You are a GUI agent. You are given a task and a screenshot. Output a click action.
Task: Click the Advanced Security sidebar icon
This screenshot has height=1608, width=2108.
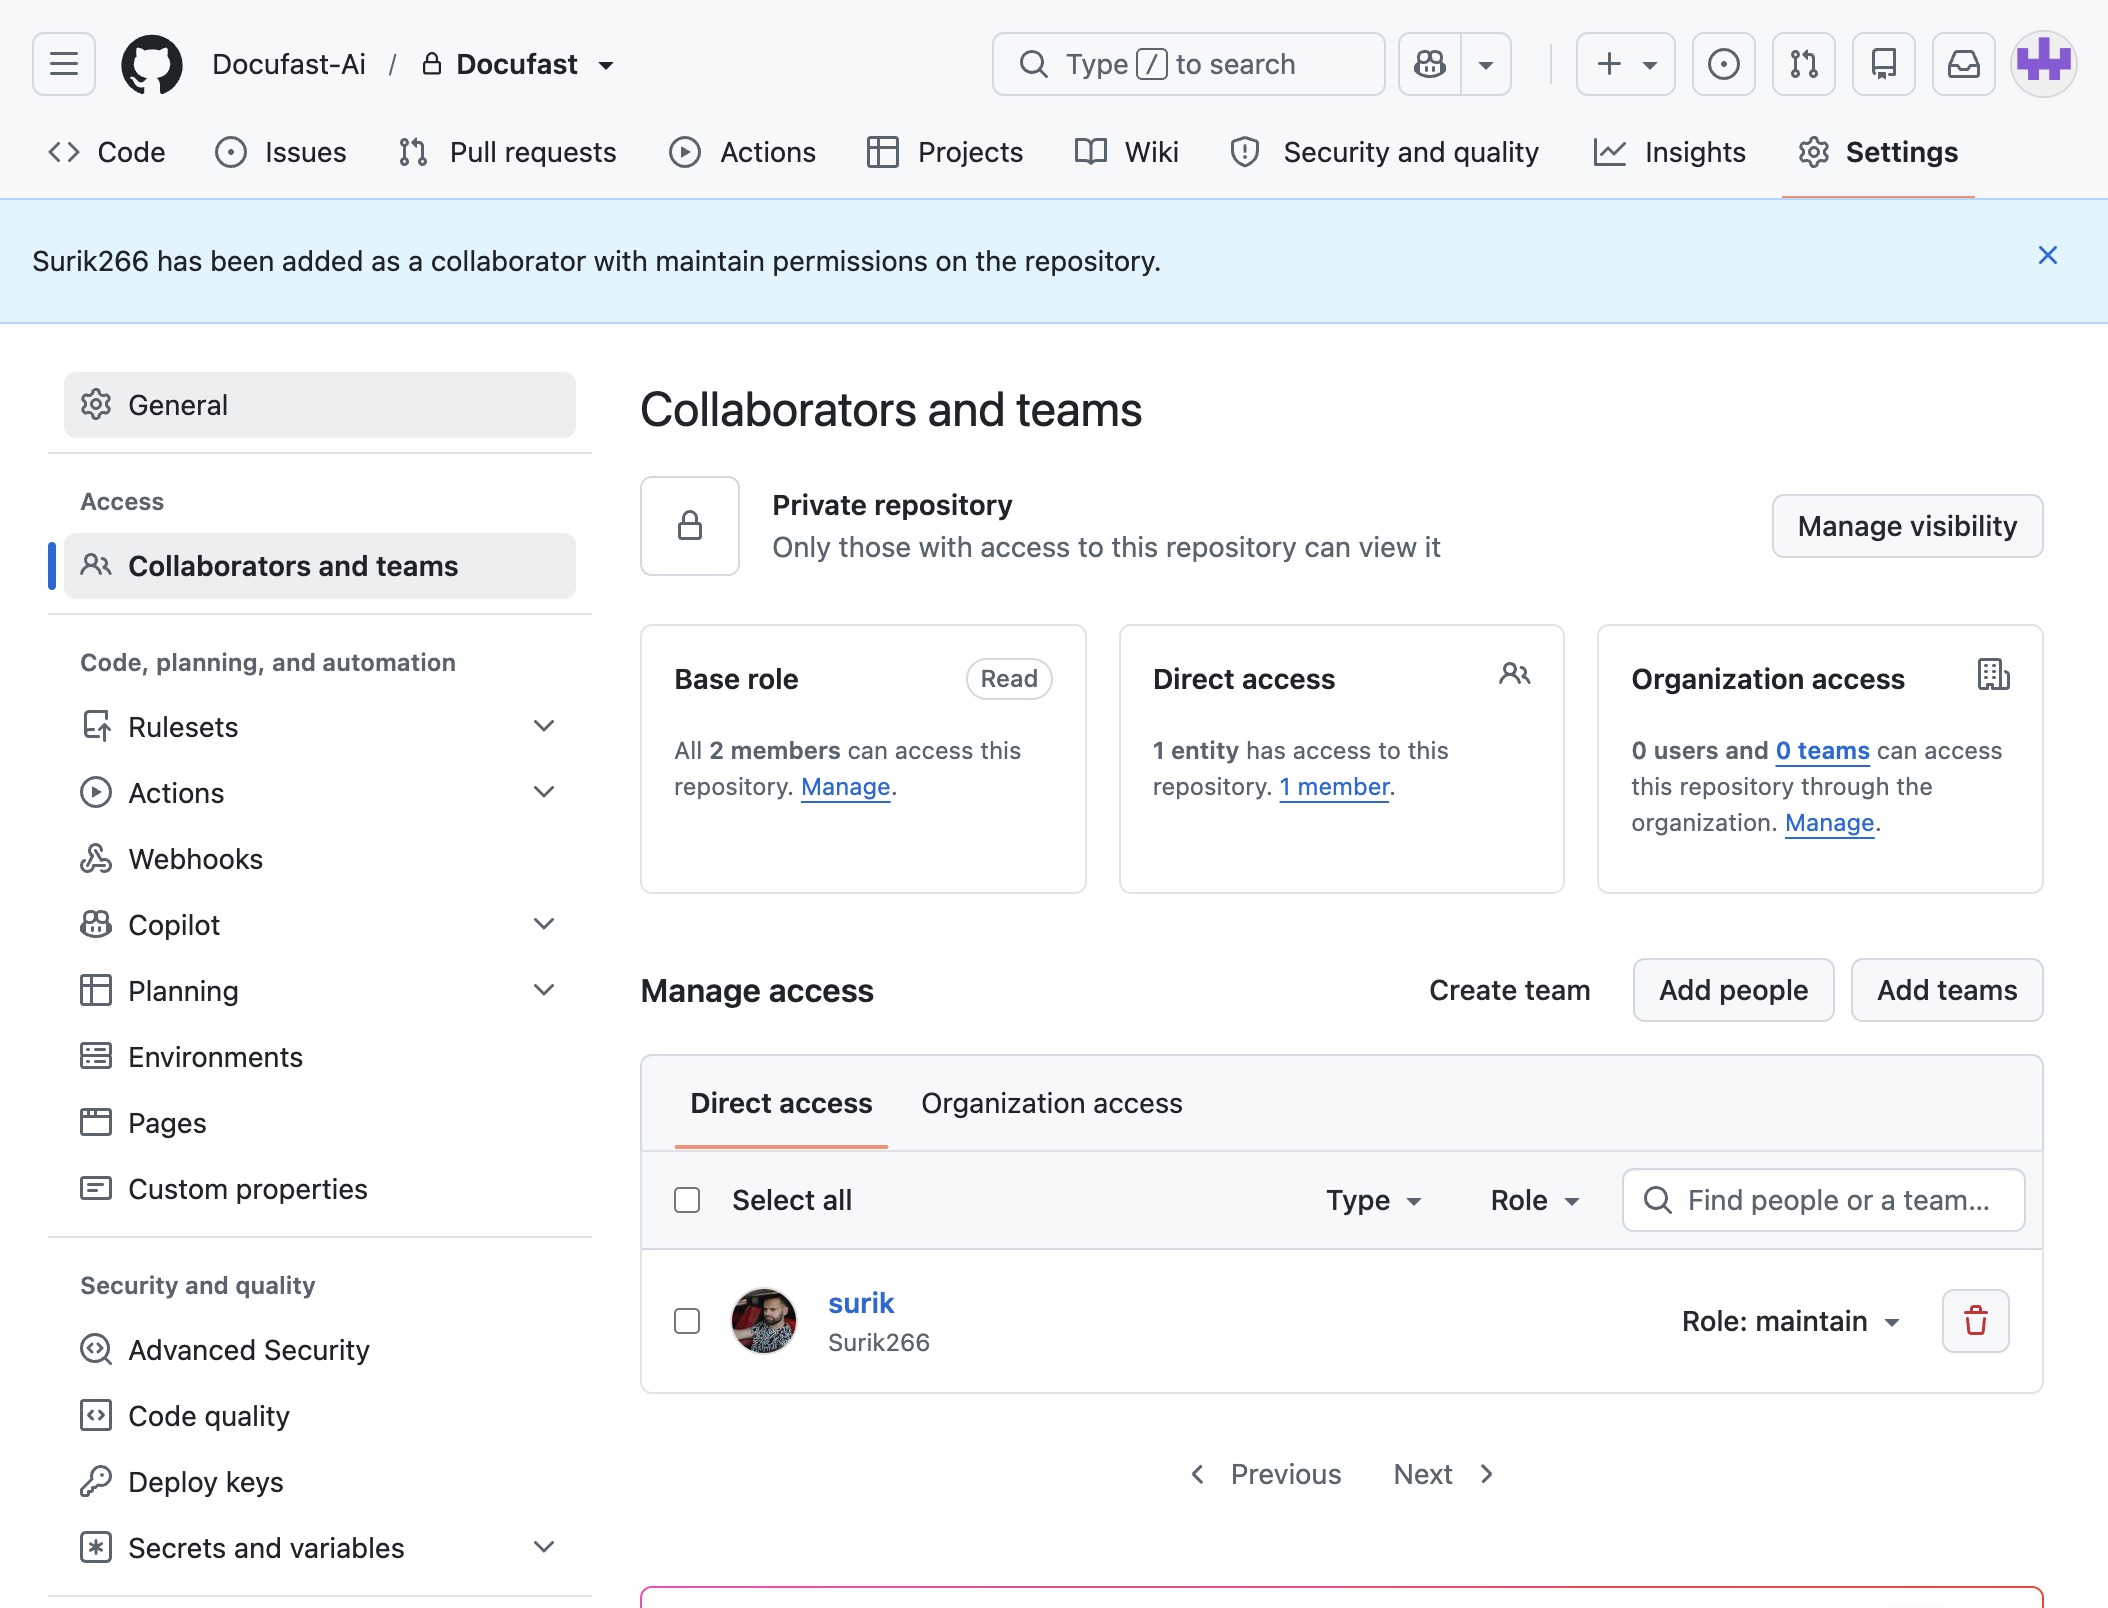tap(96, 1349)
